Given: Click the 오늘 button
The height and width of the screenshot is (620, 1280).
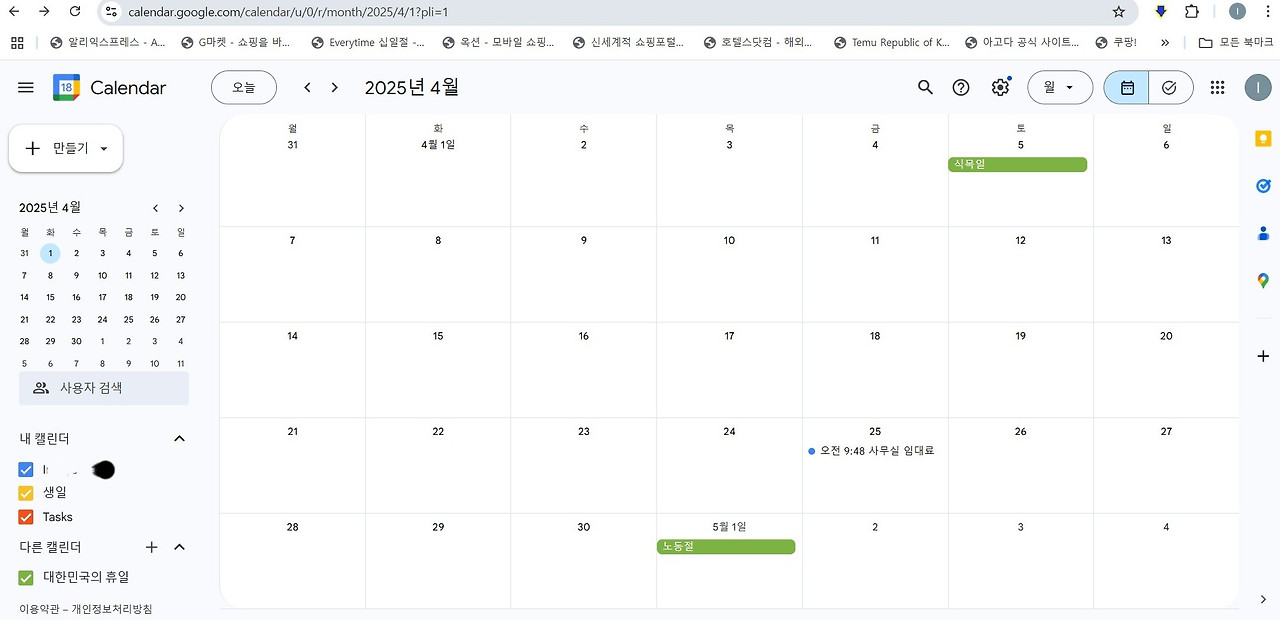Looking at the screenshot, I should [244, 88].
